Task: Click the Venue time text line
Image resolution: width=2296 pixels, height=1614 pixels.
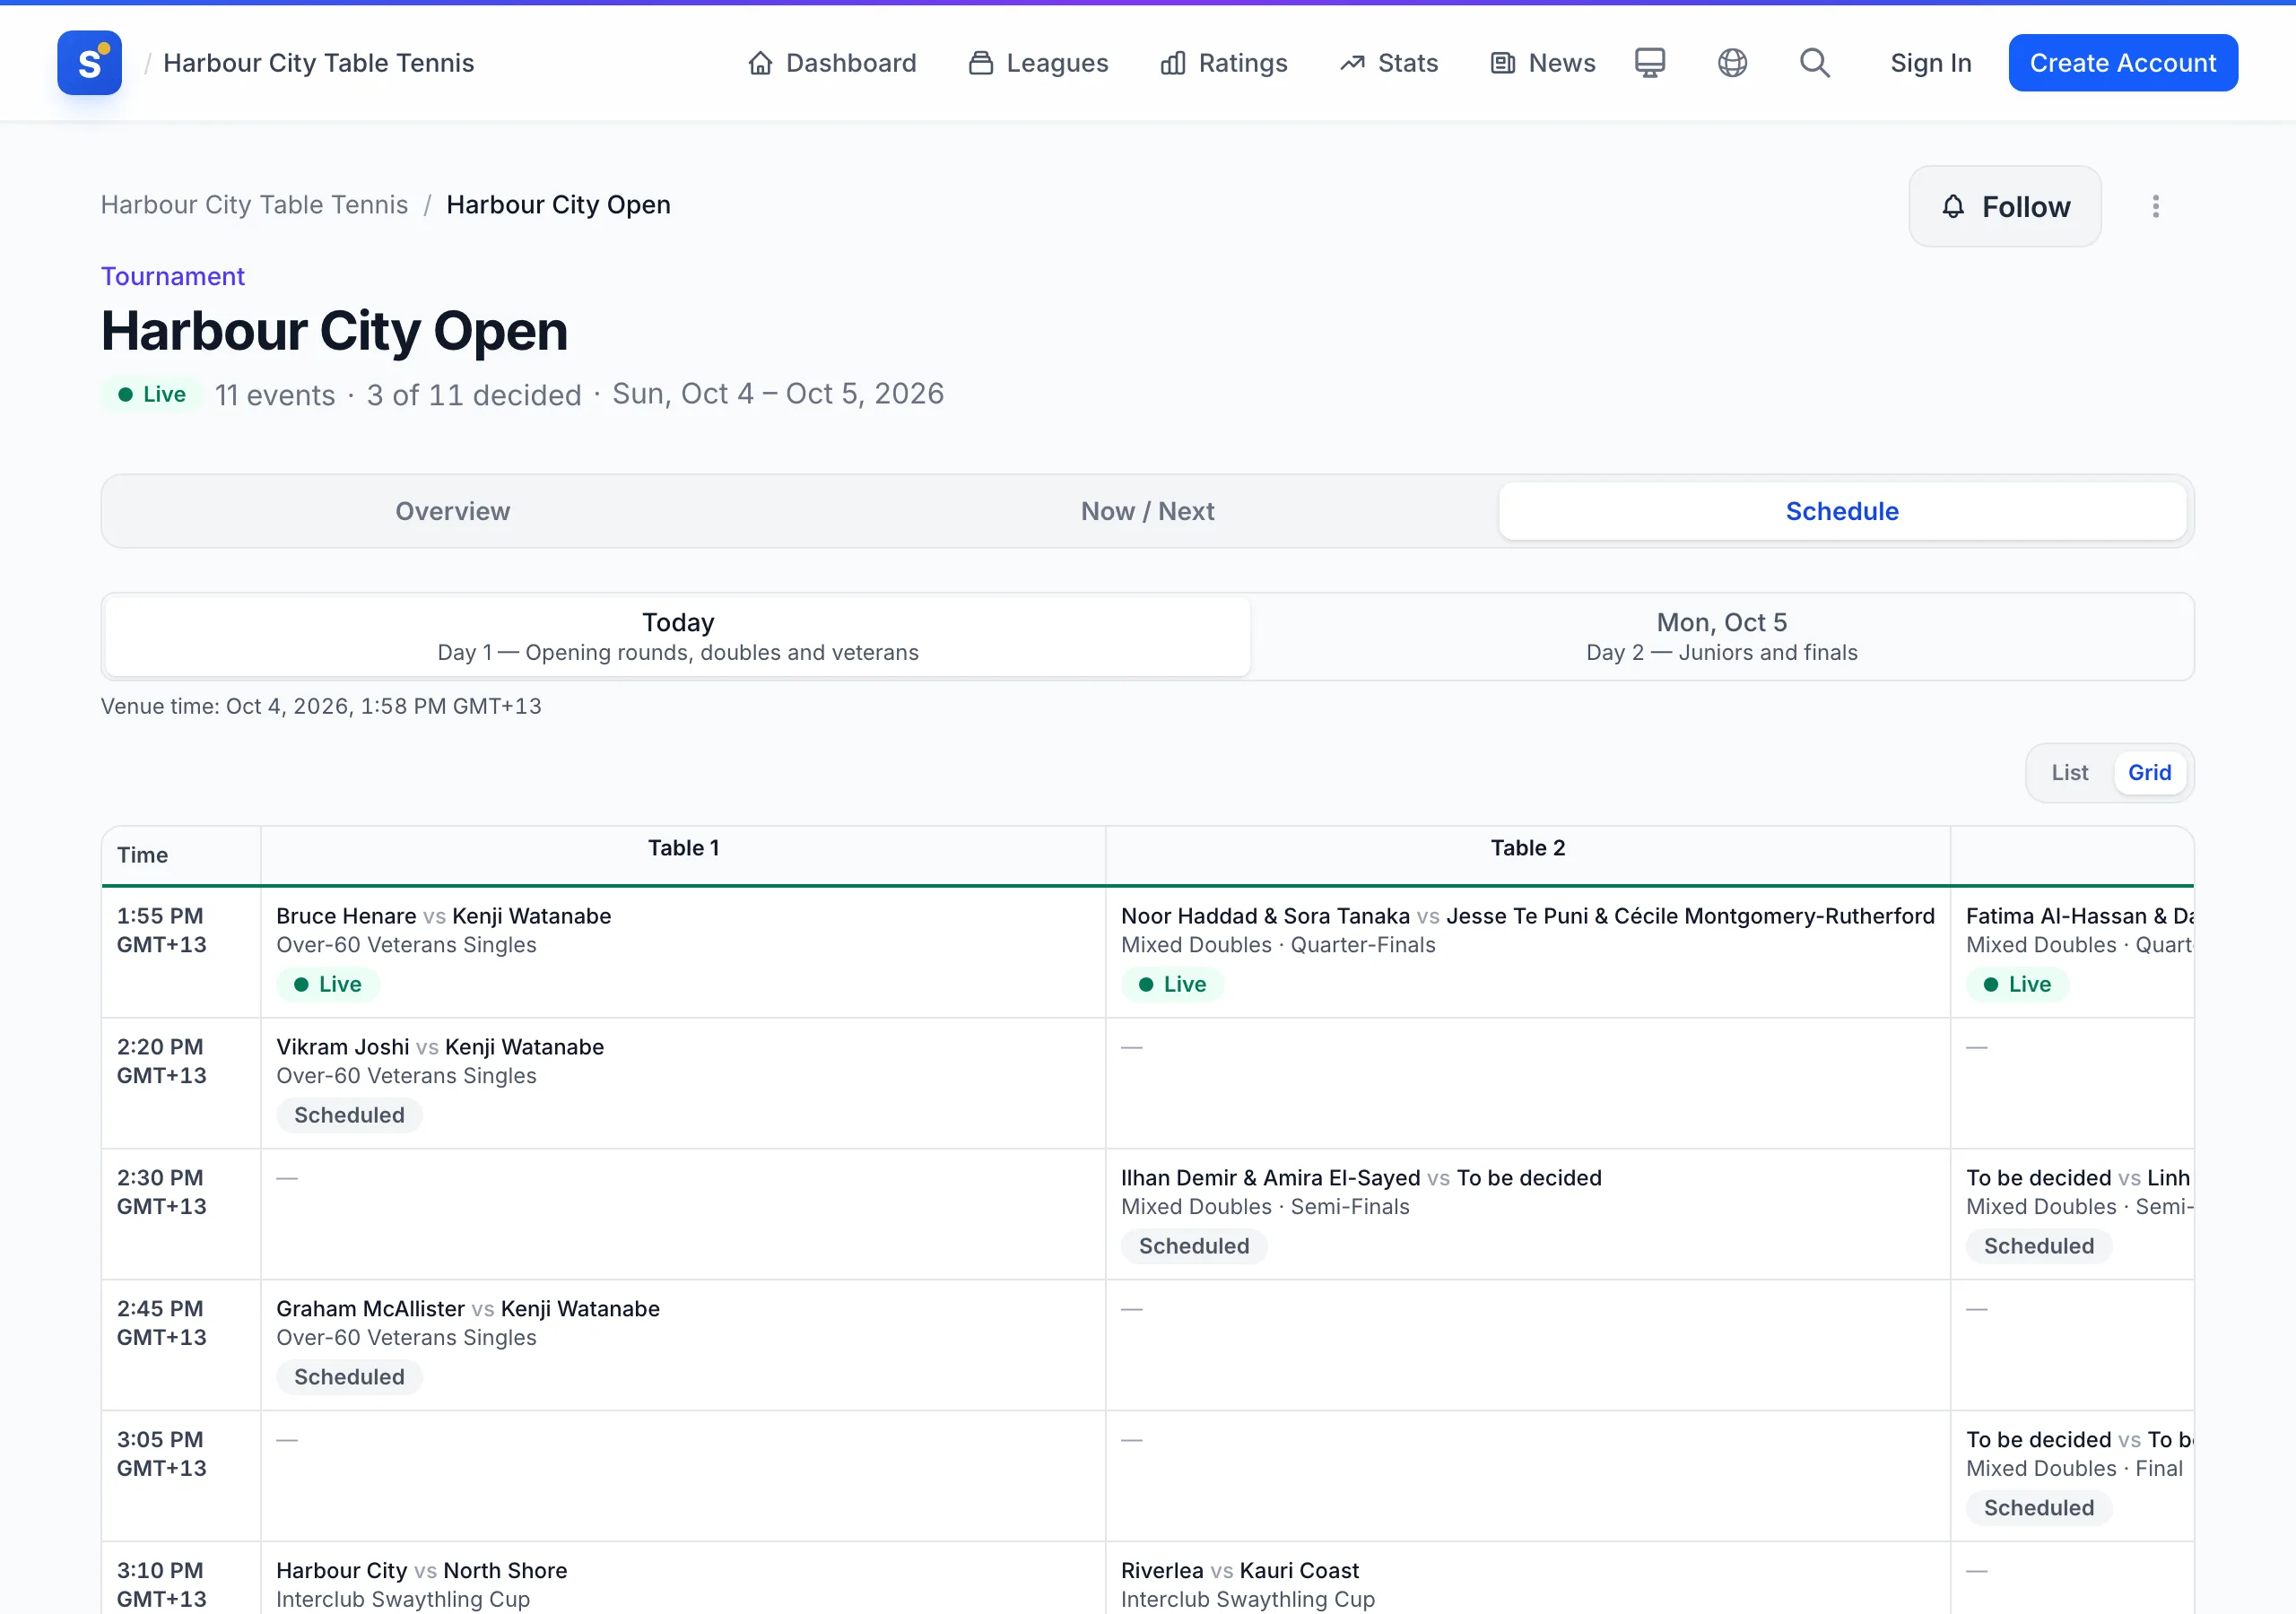Action: point(321,707)
